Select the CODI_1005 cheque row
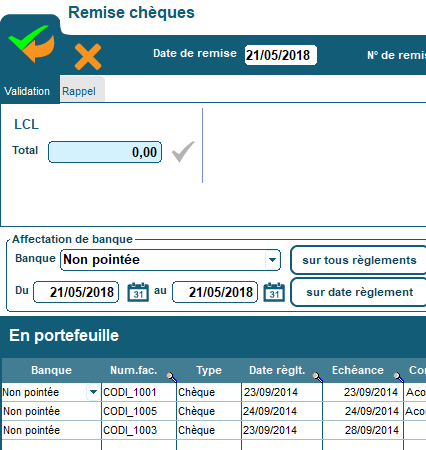The image size is (426, 450). point(213,411)
